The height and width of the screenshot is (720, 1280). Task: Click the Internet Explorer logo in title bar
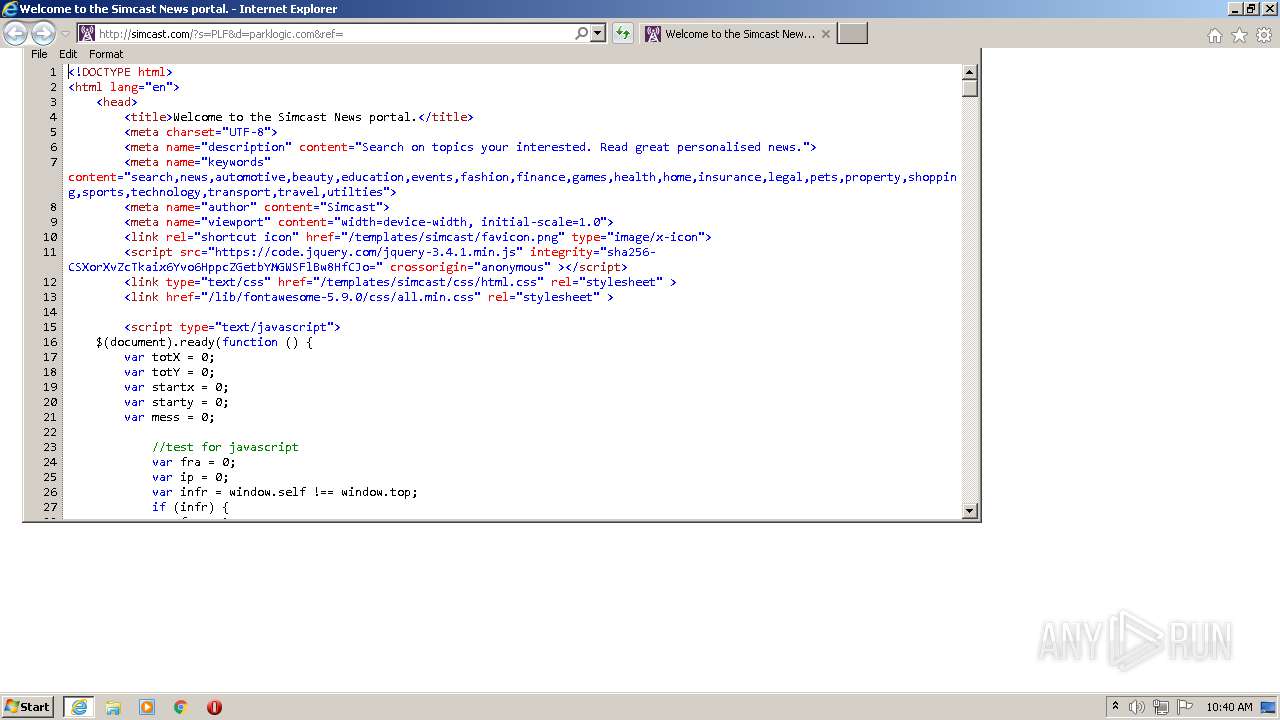[x=10, y=9]
